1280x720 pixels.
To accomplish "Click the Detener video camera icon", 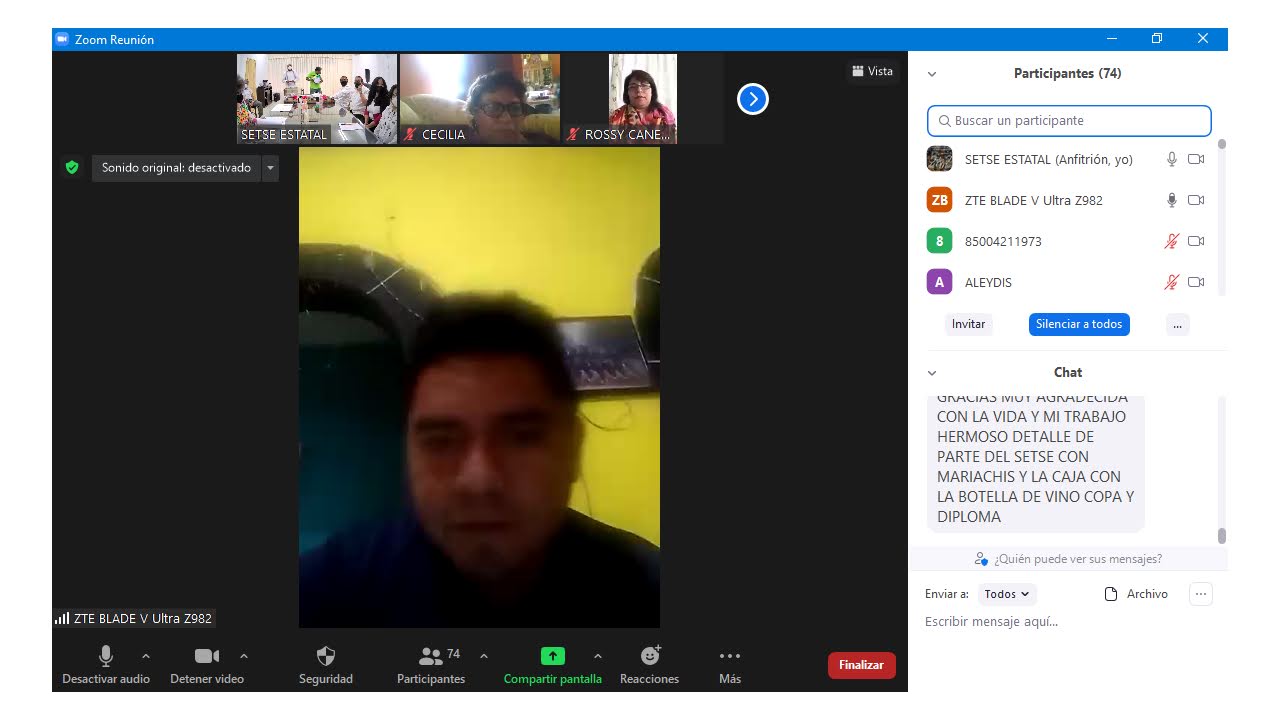I will (207, 656).
